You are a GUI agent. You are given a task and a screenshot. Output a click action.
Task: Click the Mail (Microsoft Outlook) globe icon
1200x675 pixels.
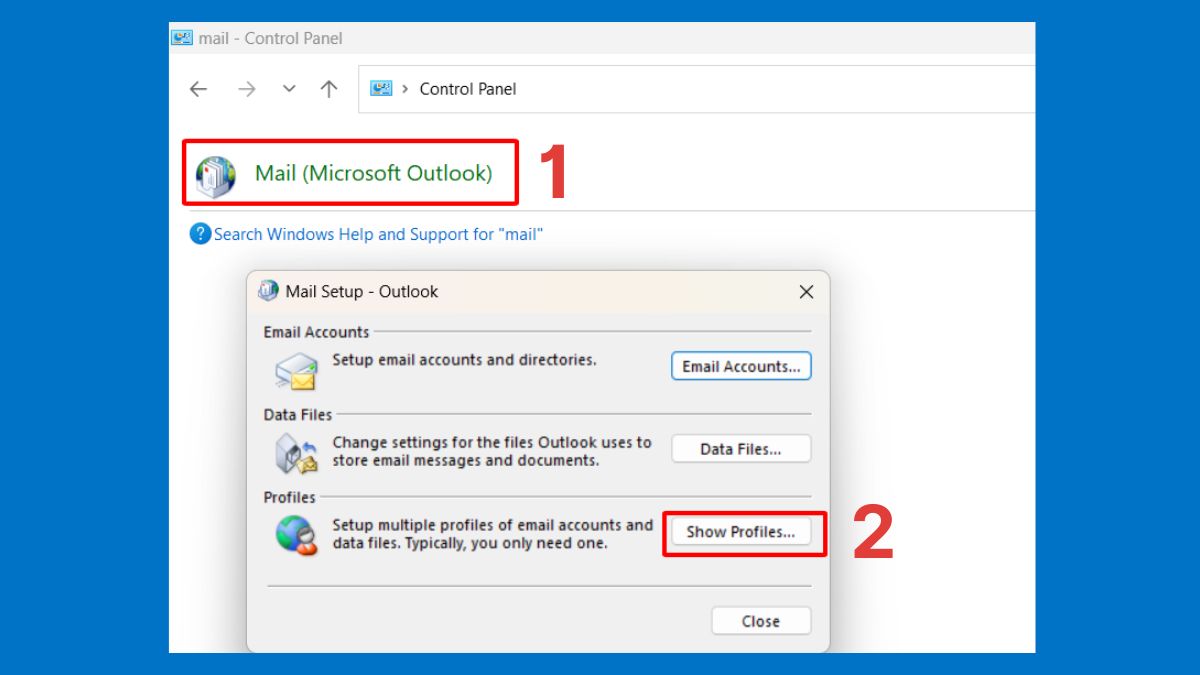[x=216, y=176]
